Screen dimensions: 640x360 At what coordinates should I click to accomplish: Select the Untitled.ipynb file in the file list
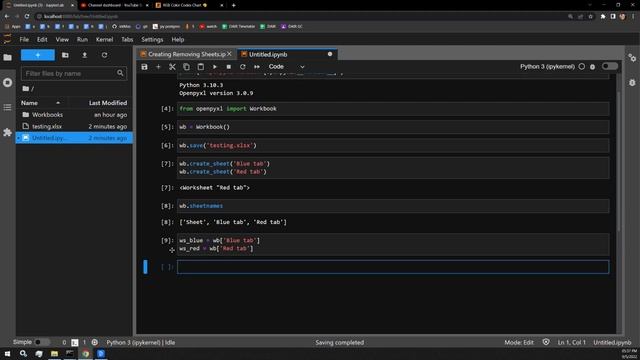point(74,138)
